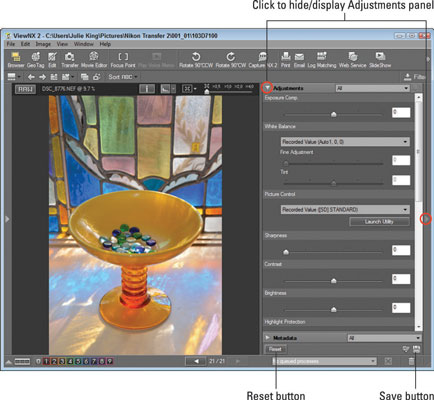
Task: Click the Brightness slider handle
Action: (x=333, y=310)
